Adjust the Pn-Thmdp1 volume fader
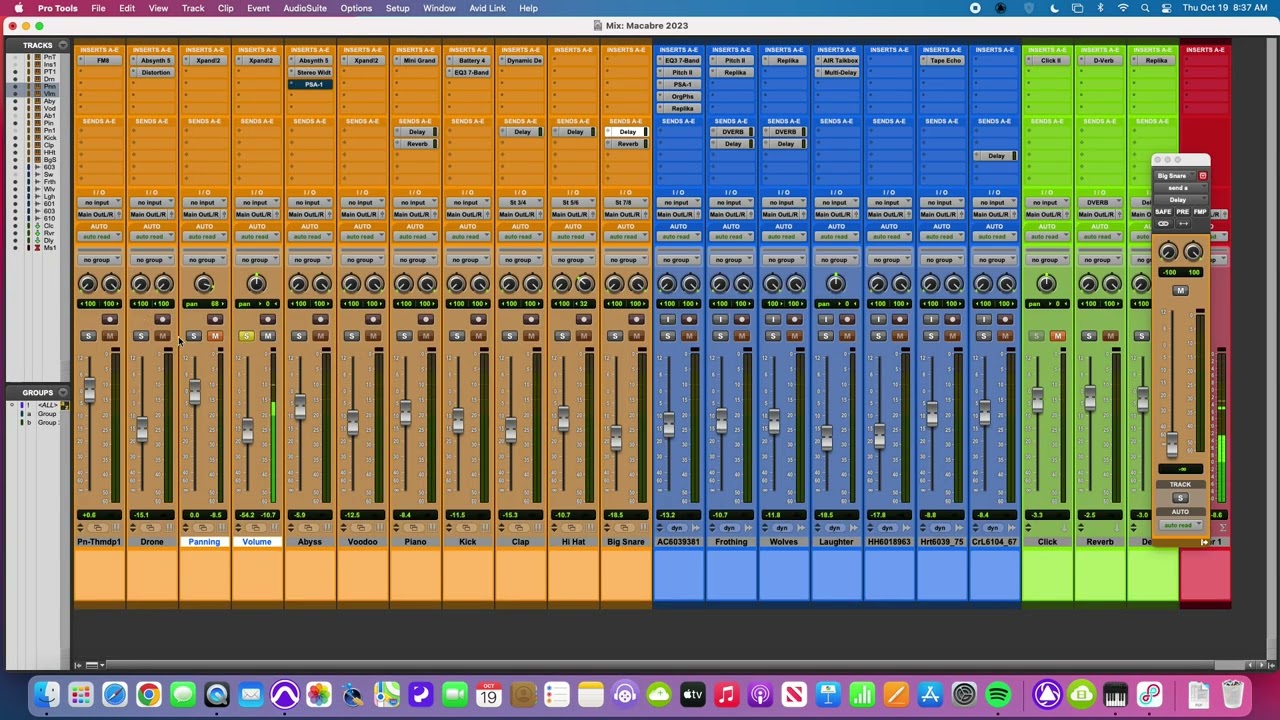Image resolution: width=1280 pixels, height=720 pixels. [x=89, y=390]
